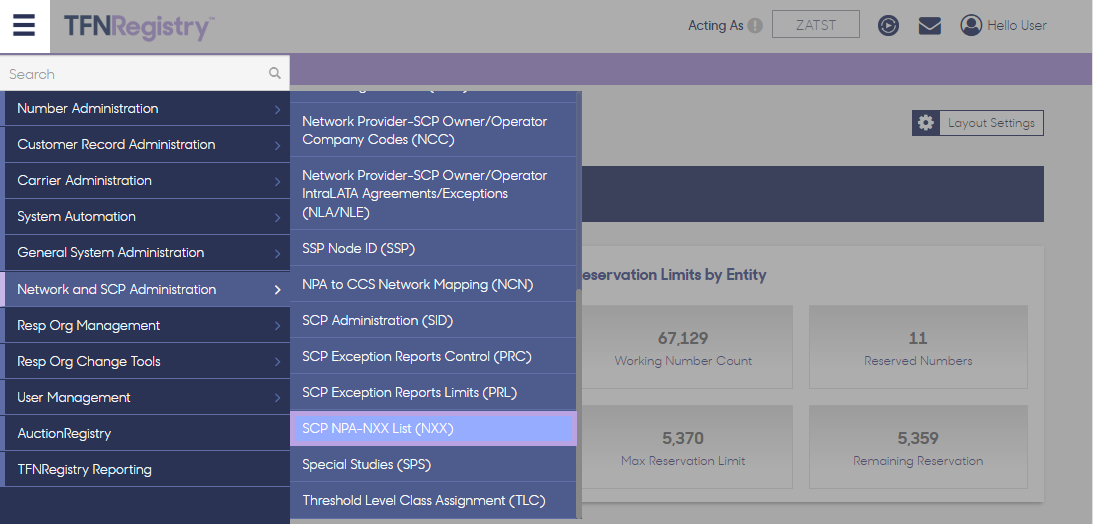
Task: Select Carrier Administration menu item
Action: coord(145,180)
